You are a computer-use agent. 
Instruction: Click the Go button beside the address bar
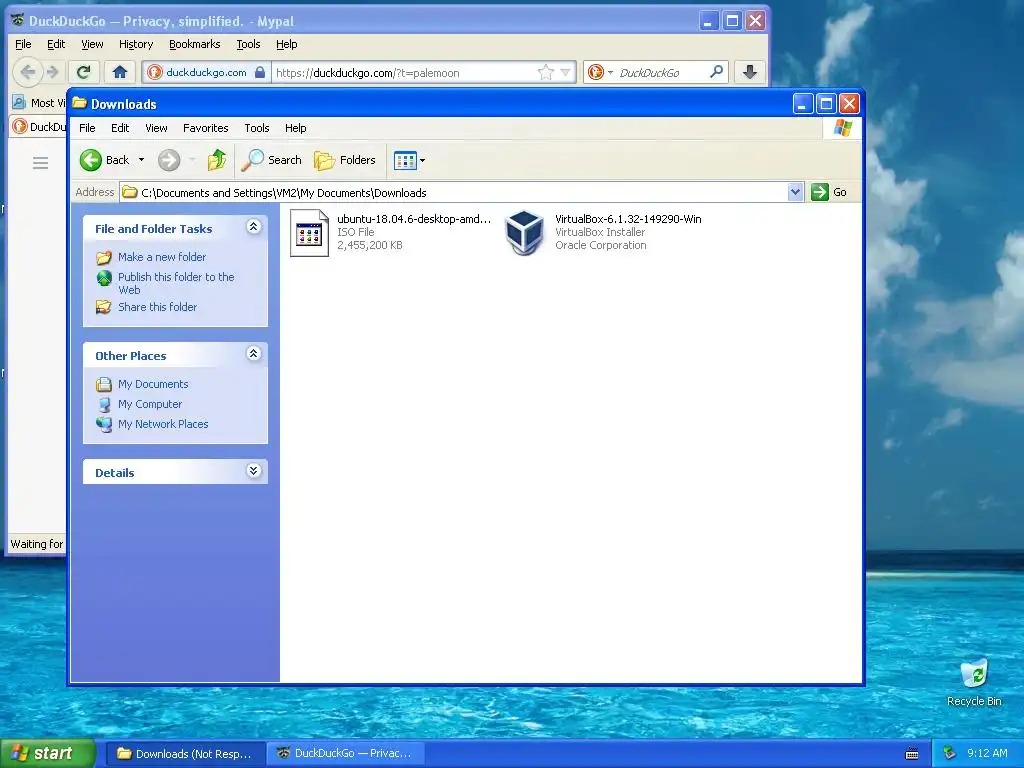click(x=829, y=192)
